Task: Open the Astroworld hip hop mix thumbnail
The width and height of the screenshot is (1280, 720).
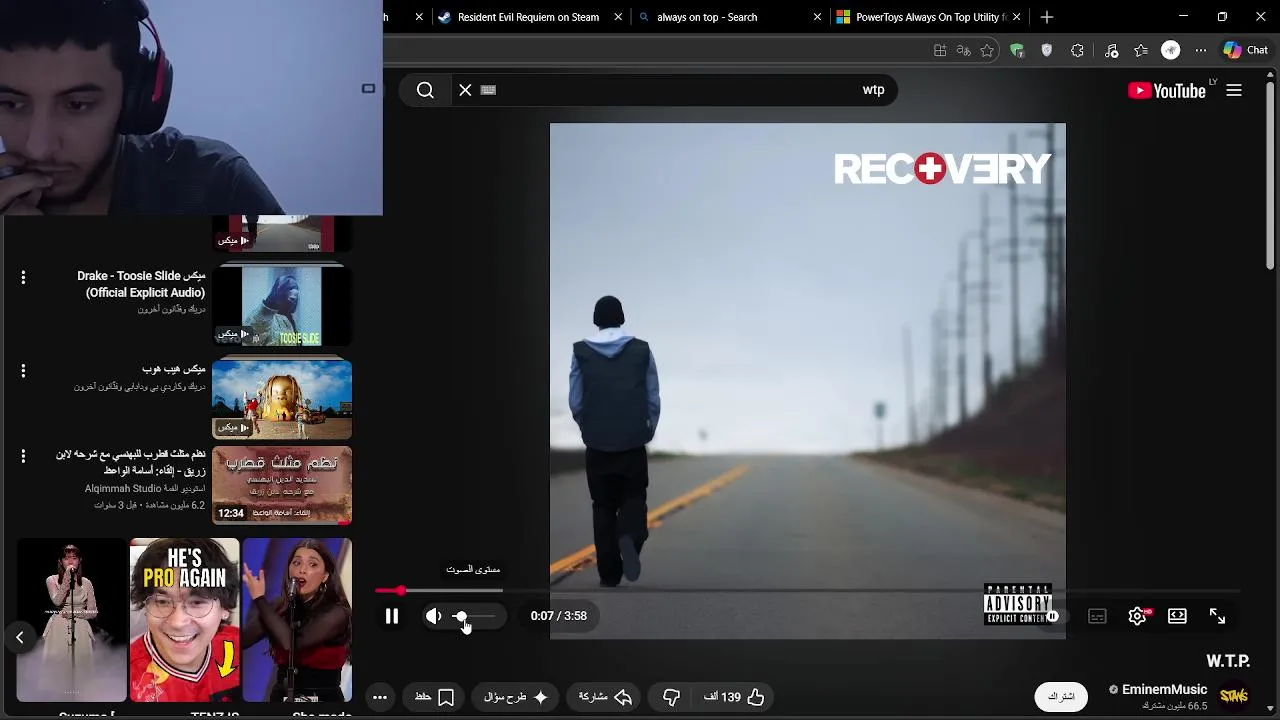Action: 282,398
